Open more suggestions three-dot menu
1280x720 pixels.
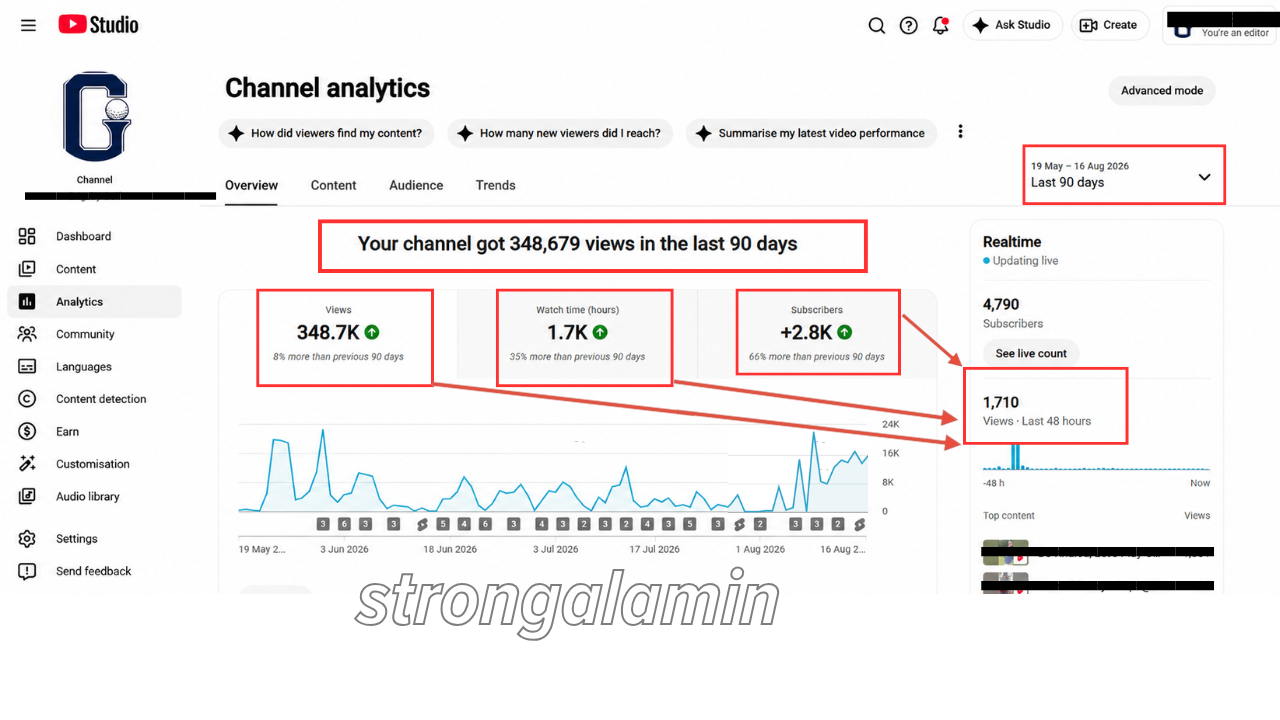tap(960, 132)
